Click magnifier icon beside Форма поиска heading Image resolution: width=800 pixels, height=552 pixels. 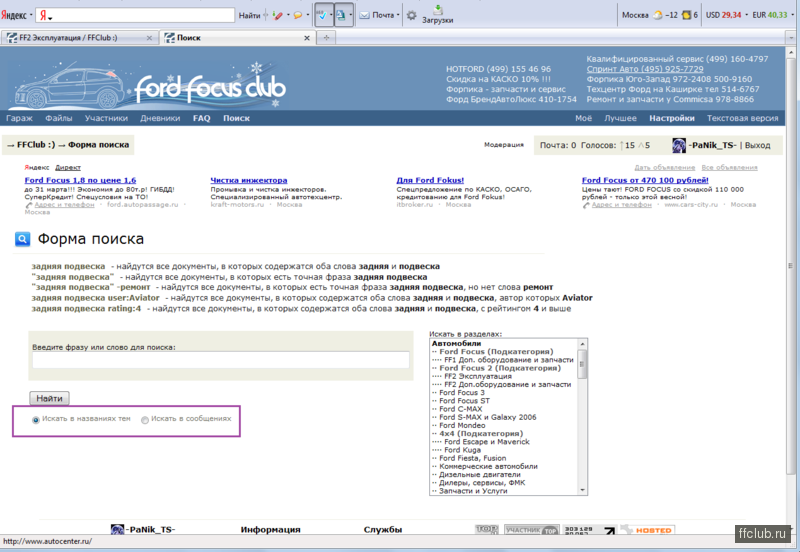click(22, 239)
